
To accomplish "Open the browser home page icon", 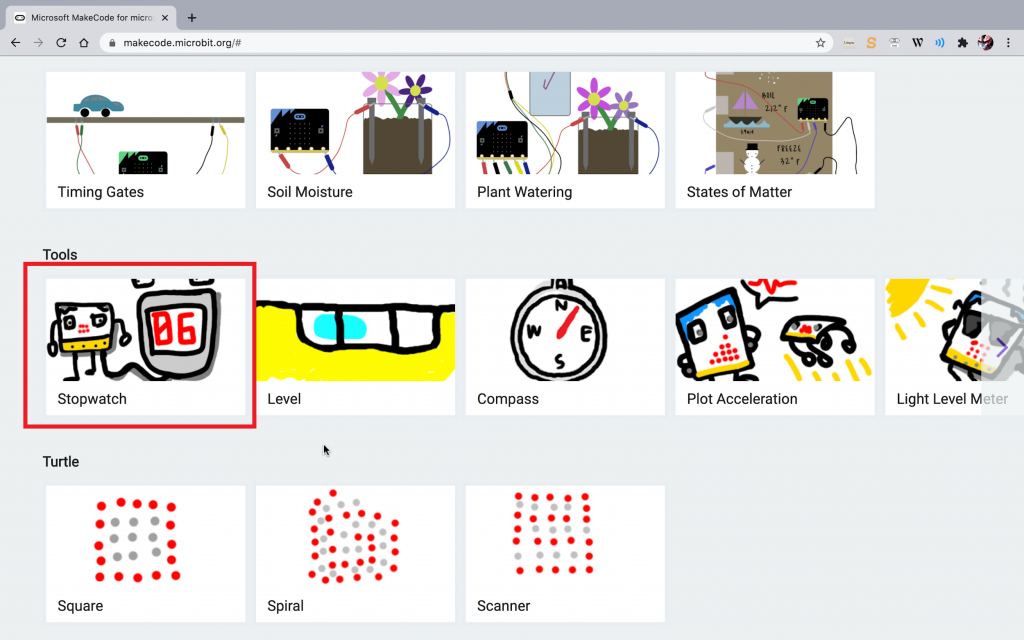I will (84, 42).
